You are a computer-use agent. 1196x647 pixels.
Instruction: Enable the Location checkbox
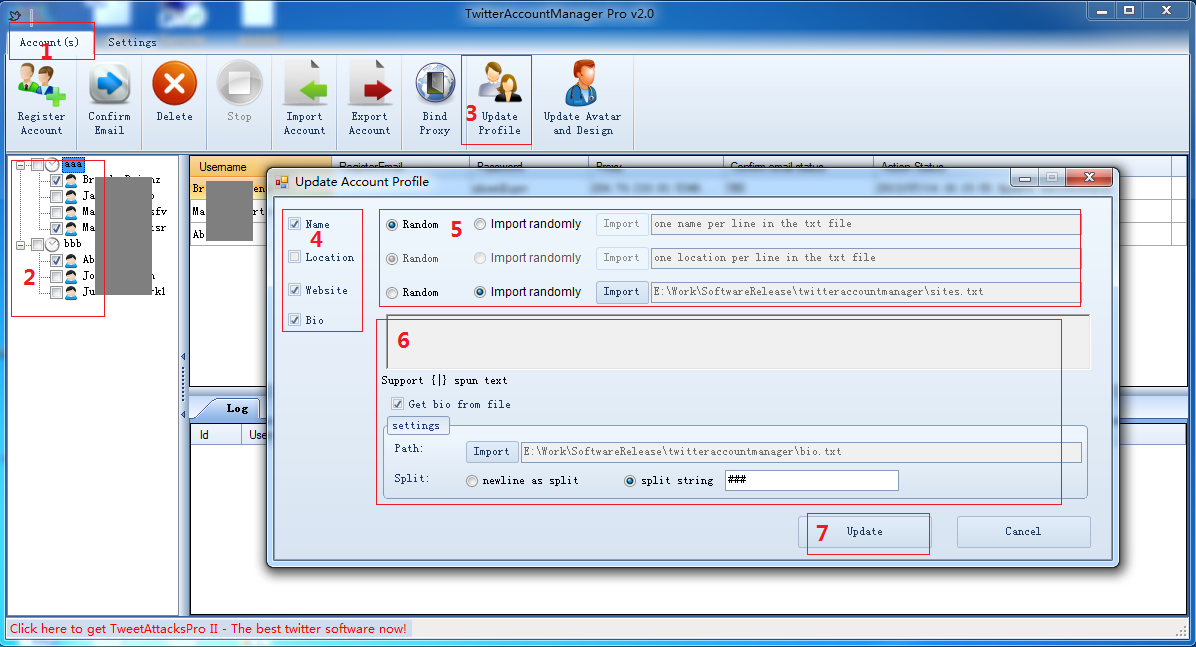pyautogui.click(x=294, y=257)
